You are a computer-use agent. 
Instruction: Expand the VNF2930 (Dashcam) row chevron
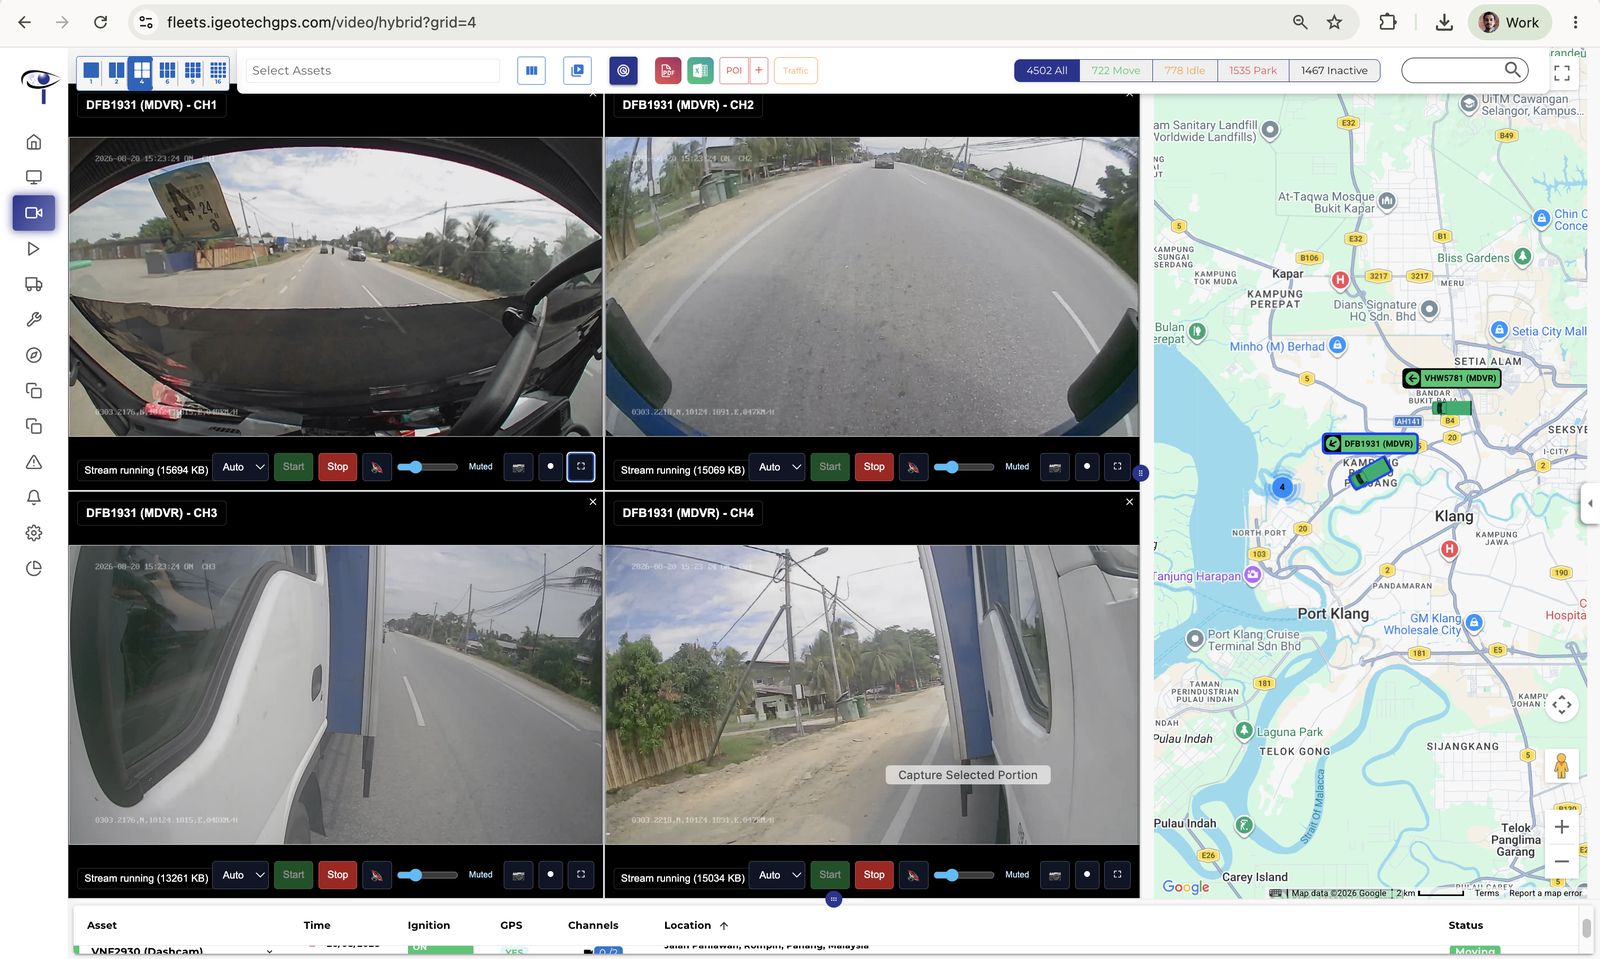(x=269, y=951)
